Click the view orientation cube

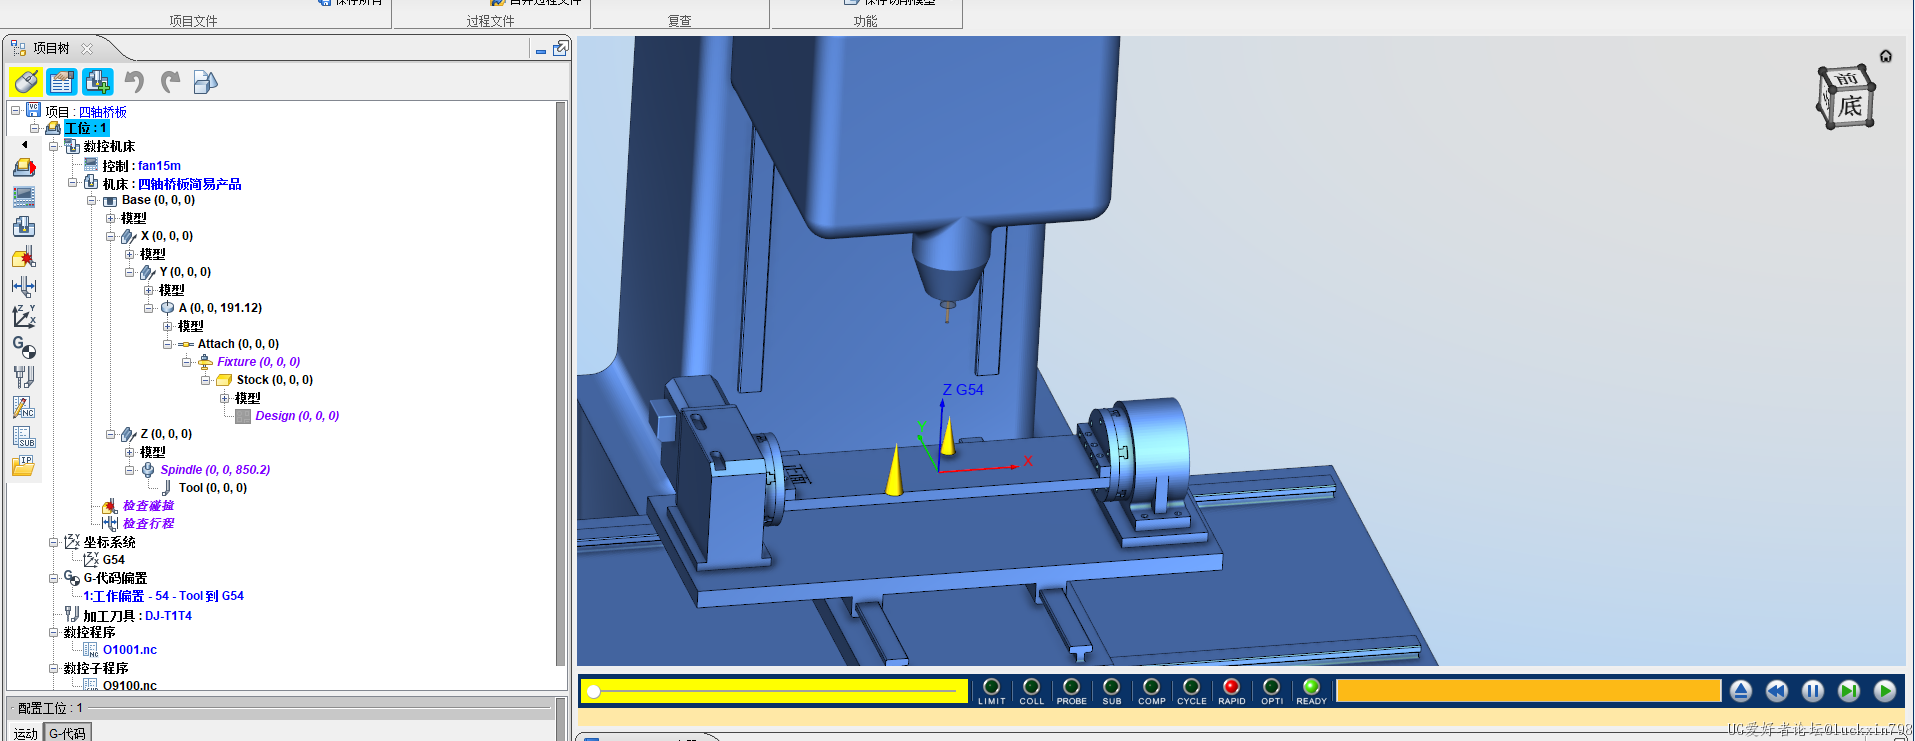pos(1845,97)
